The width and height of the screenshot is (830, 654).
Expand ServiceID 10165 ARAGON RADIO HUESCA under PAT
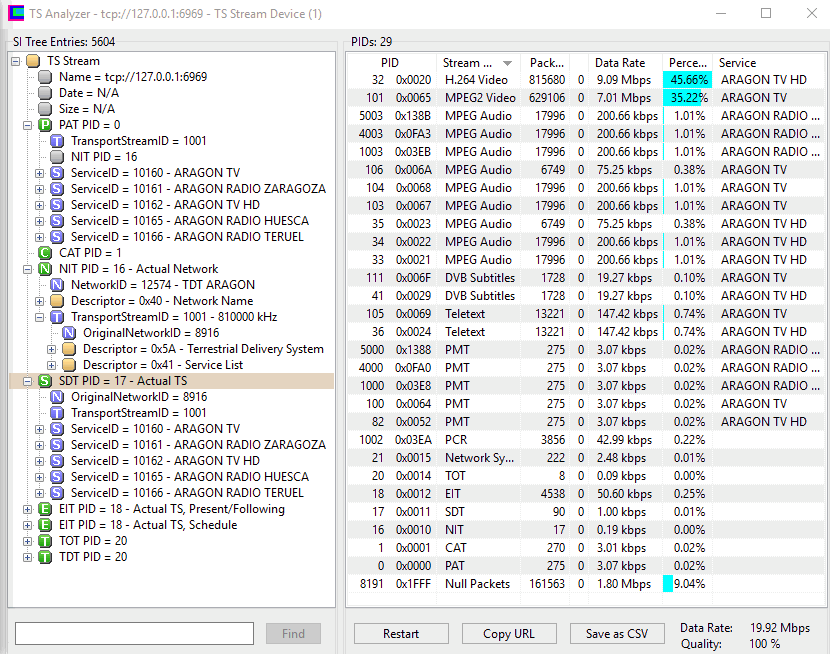(x=40, y=221)
